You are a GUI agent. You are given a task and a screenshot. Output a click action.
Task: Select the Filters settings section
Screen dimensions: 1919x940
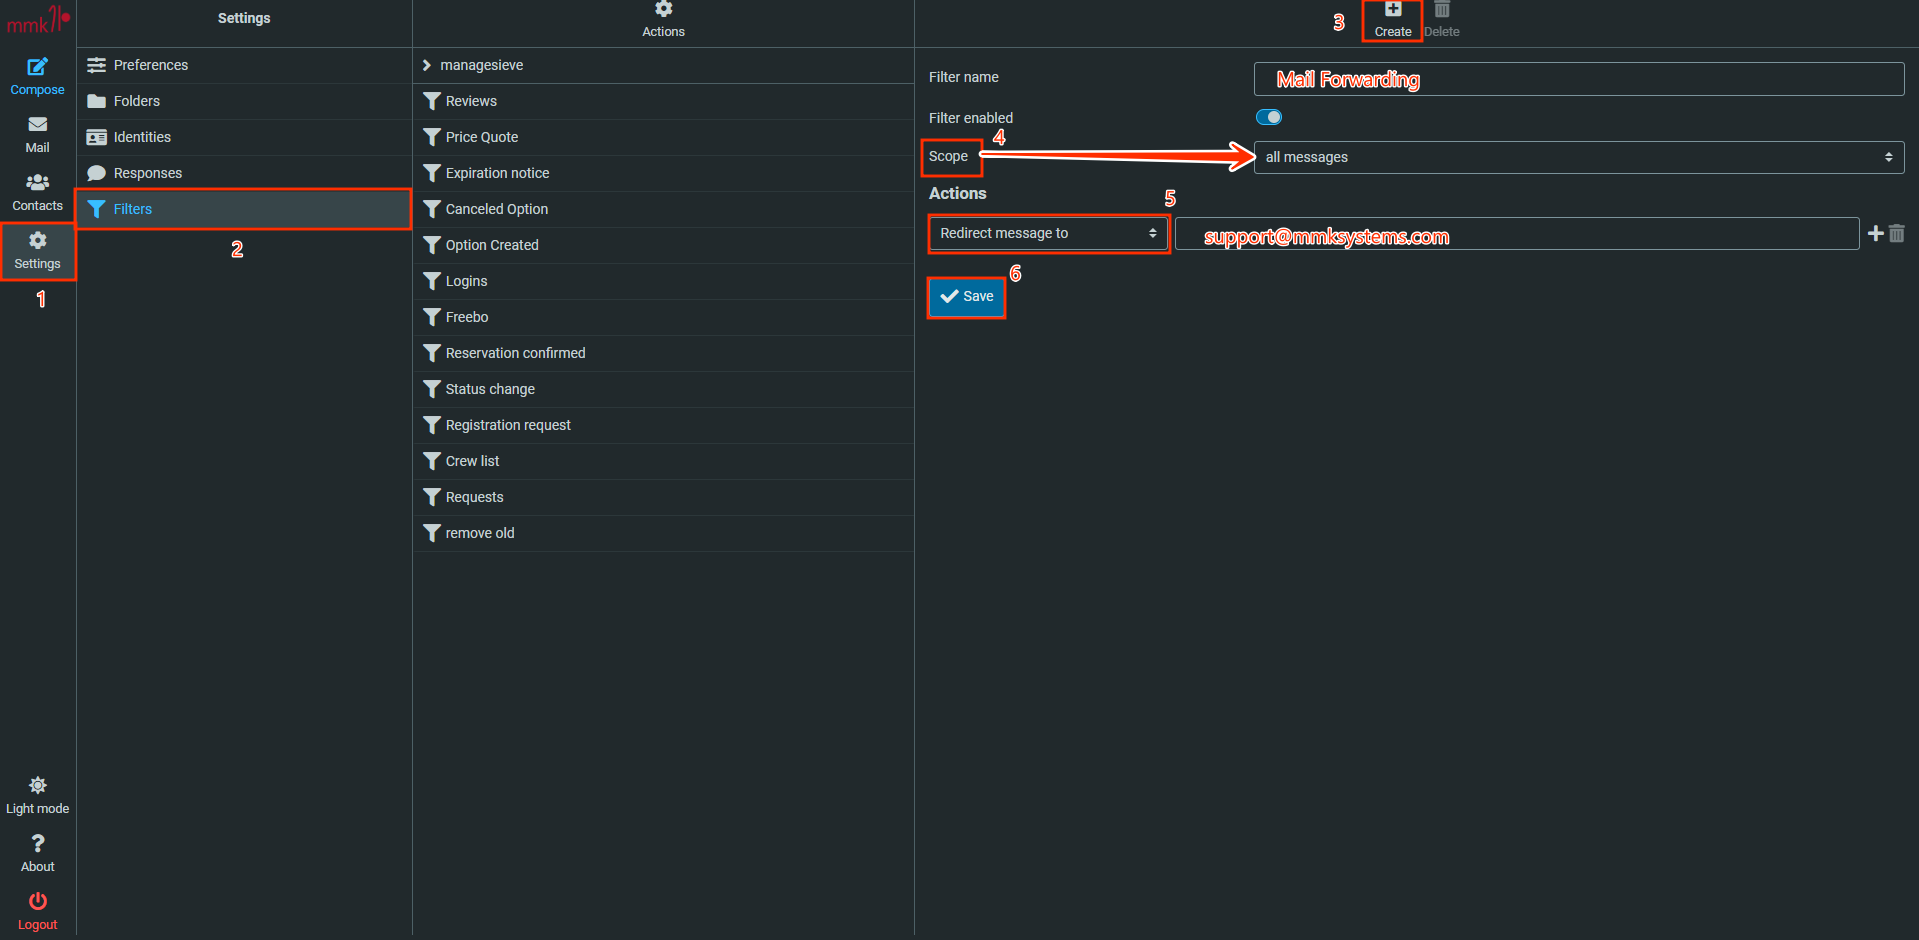tap(244, 209)
